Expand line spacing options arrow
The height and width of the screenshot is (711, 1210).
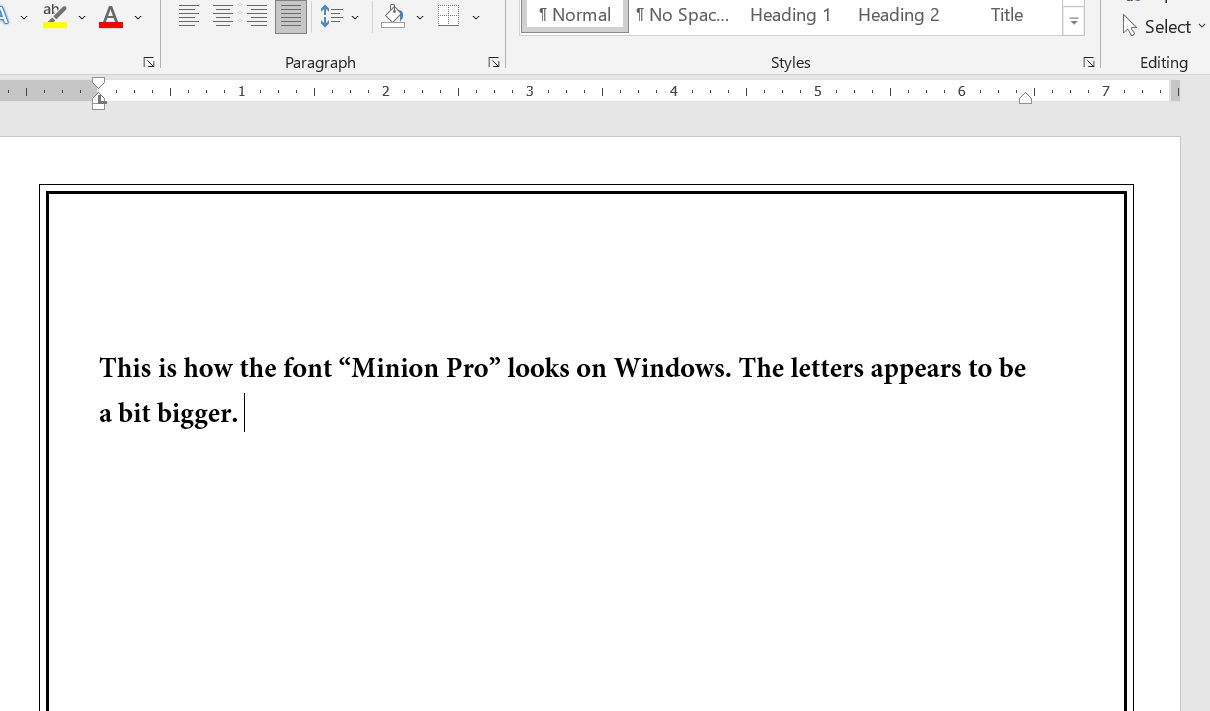355,17
